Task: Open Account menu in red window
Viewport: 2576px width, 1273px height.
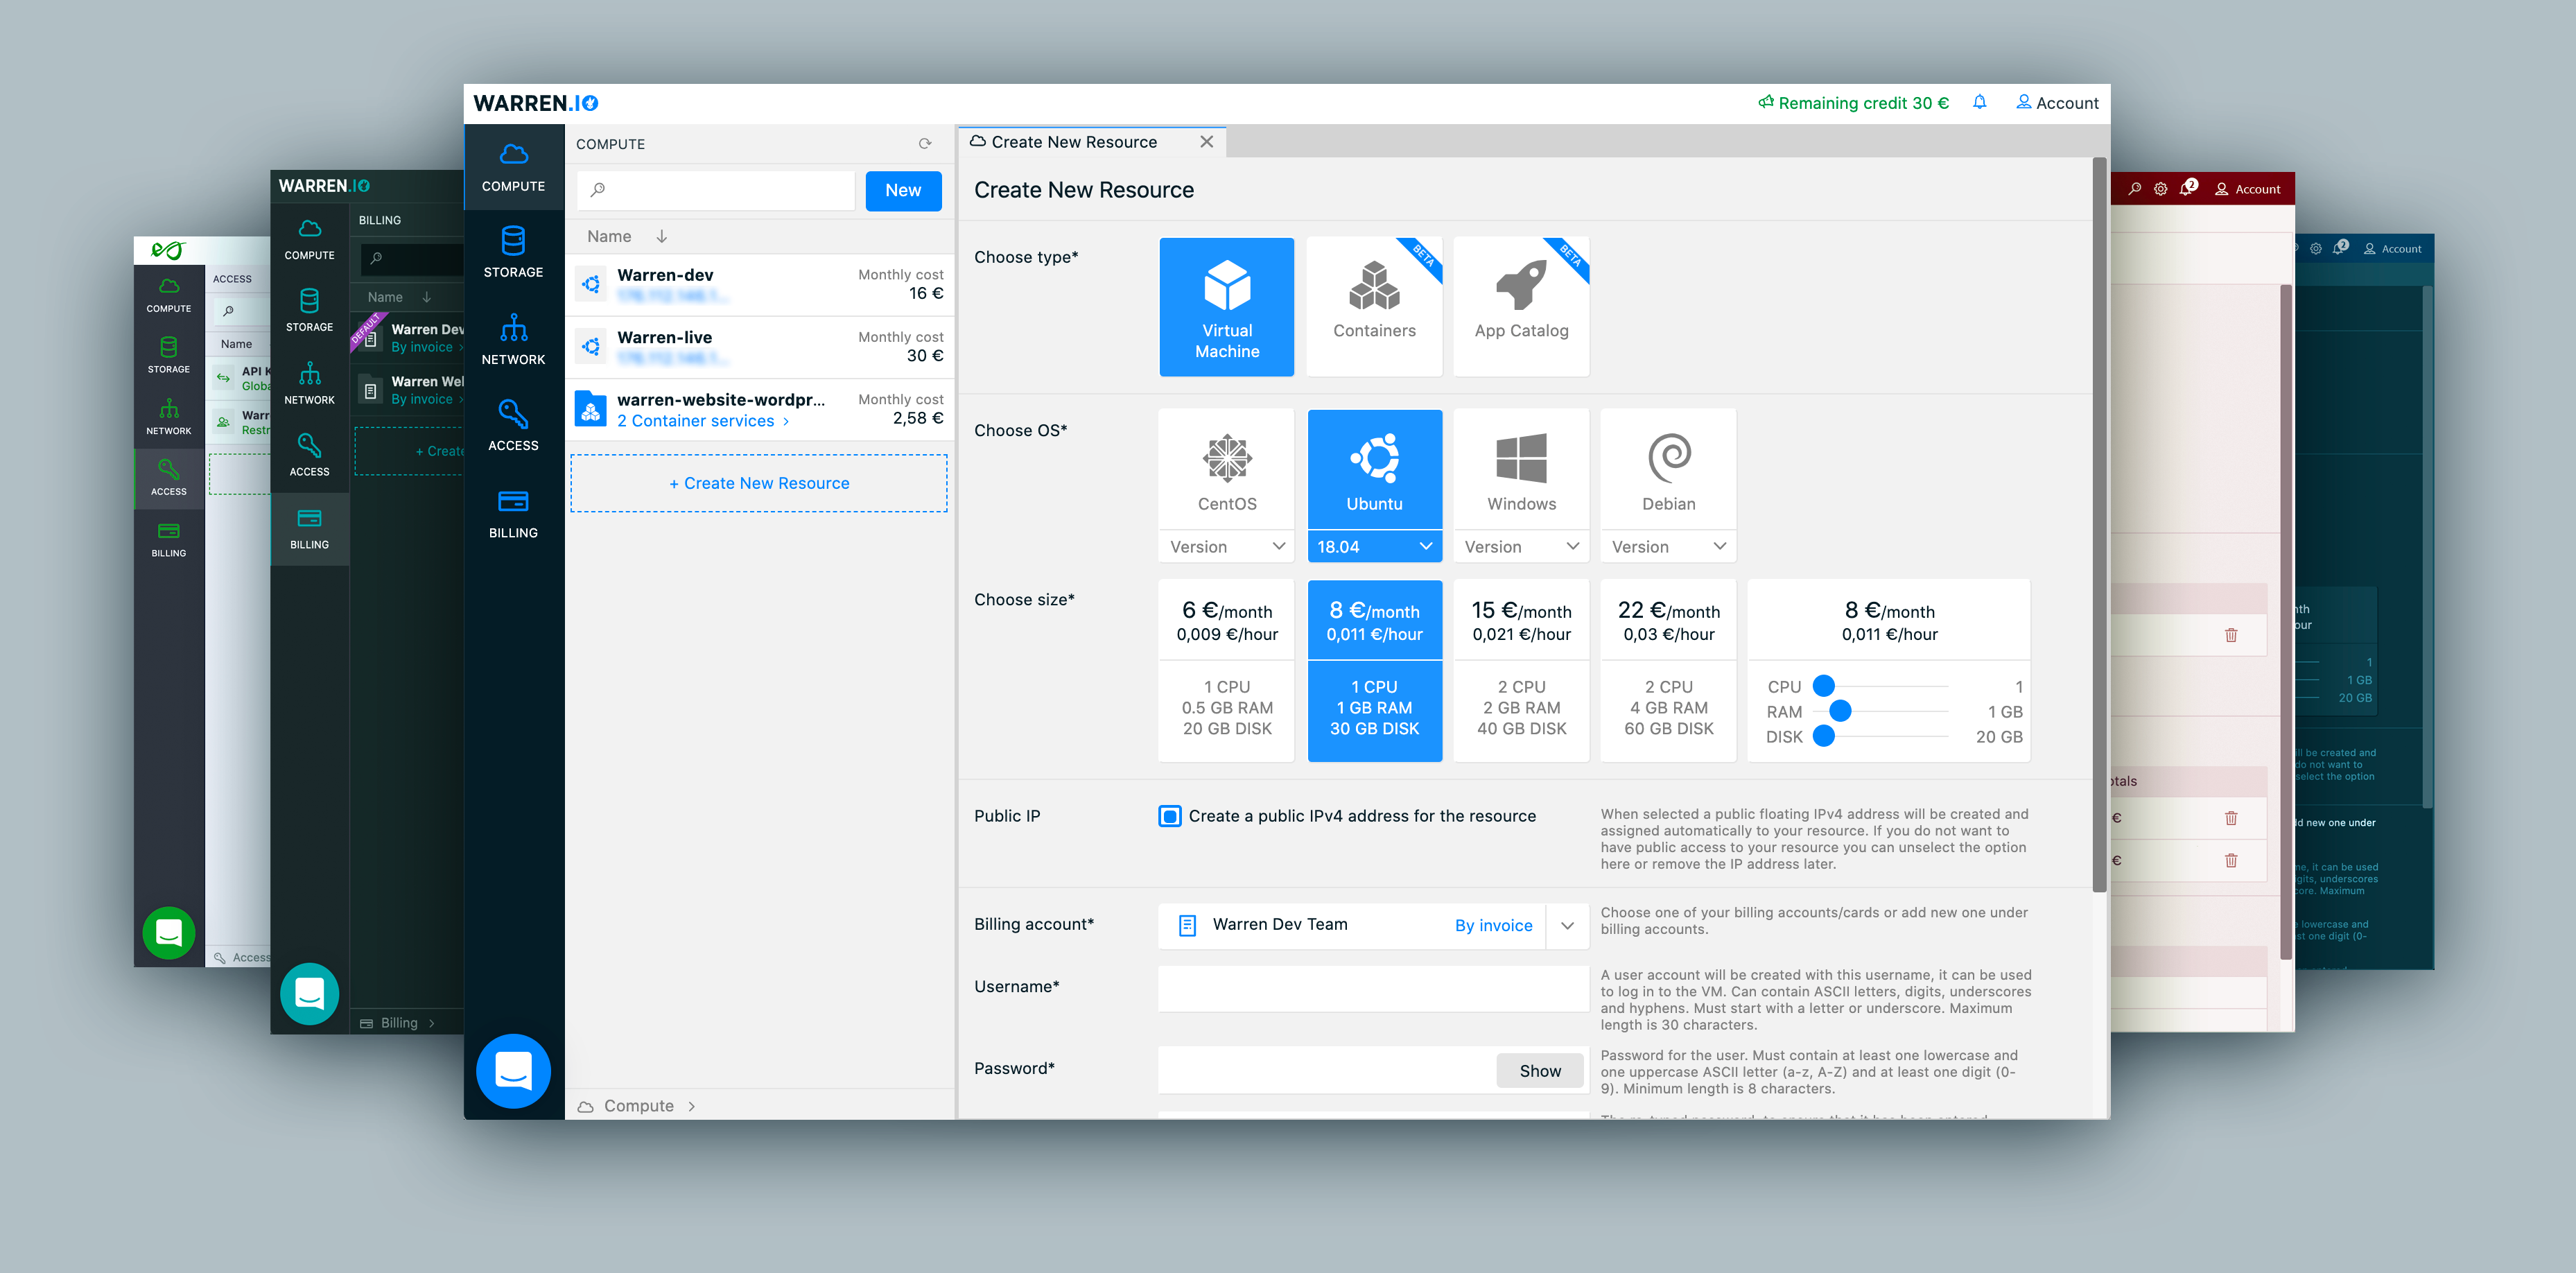Action: 2247,188
